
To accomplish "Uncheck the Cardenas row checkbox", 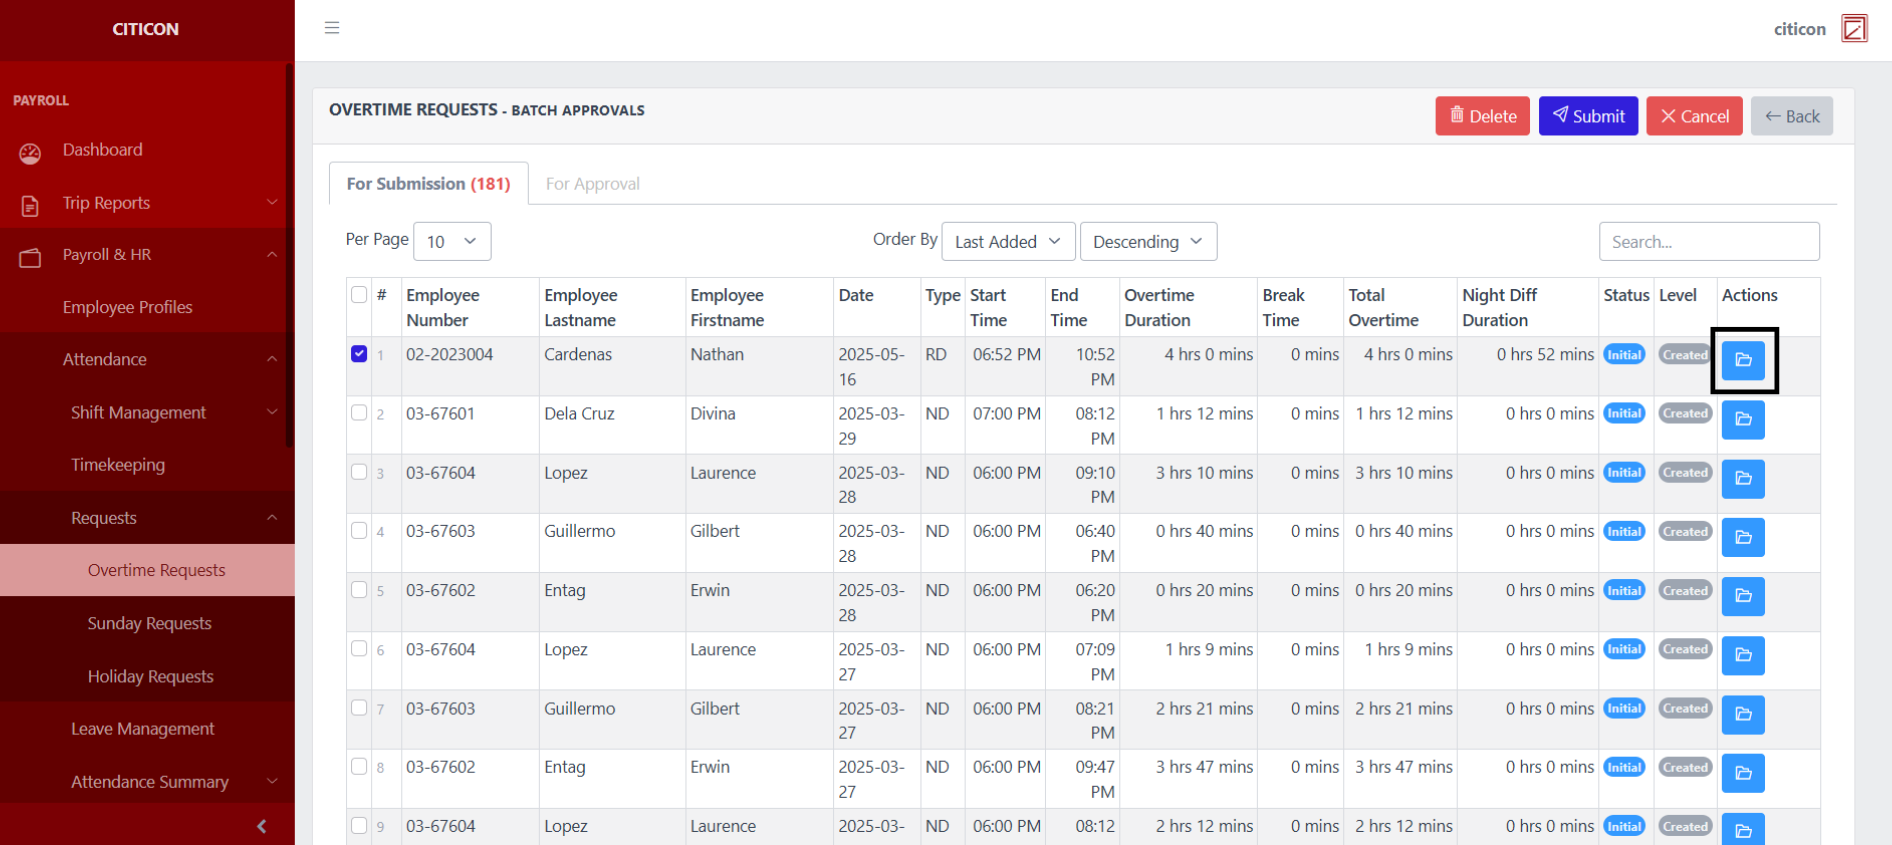I will pyautogui.click(x=359, y=354).
